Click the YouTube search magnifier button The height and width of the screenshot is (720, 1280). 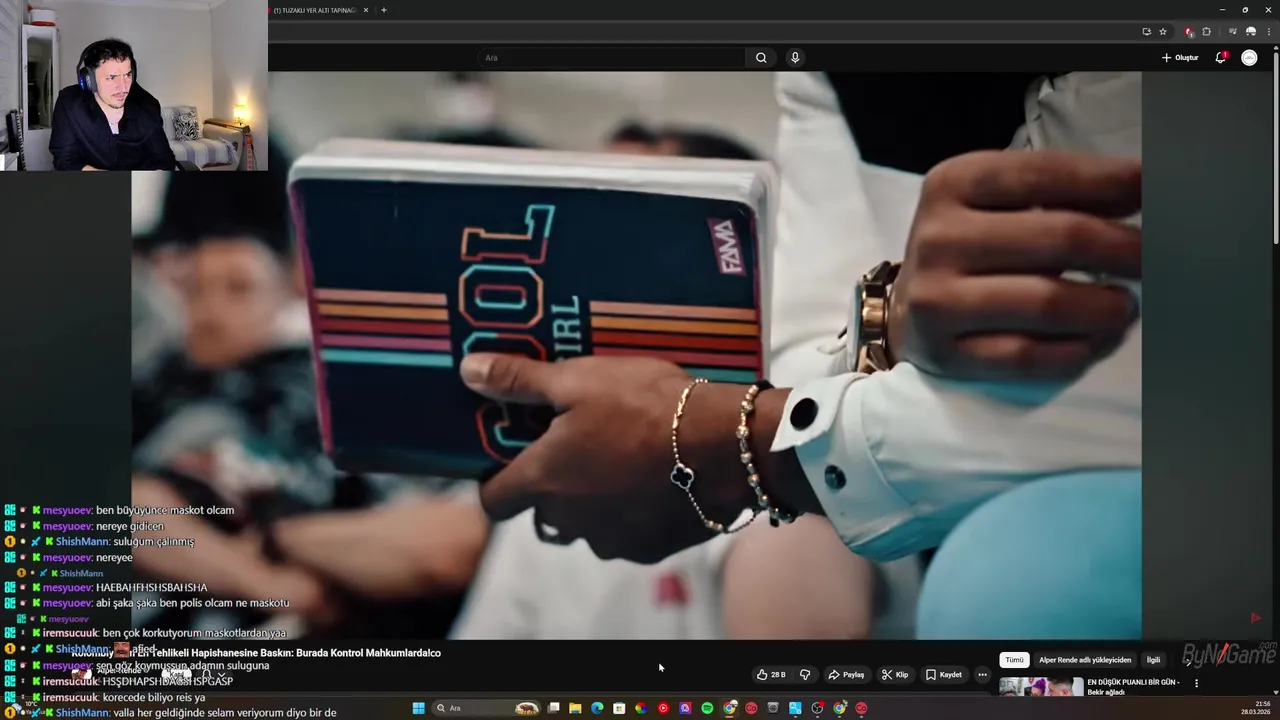click(x=761, y=58)
